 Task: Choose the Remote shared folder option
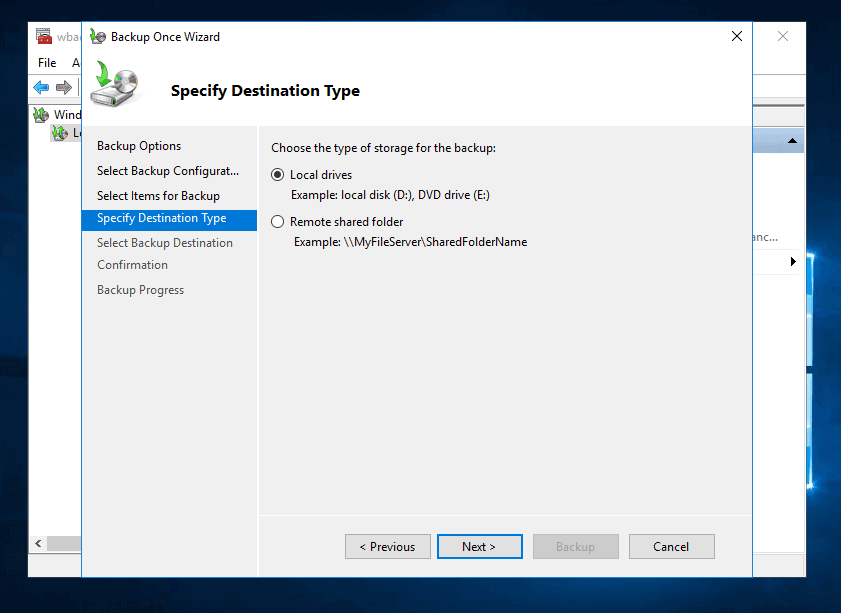[278, 222]
